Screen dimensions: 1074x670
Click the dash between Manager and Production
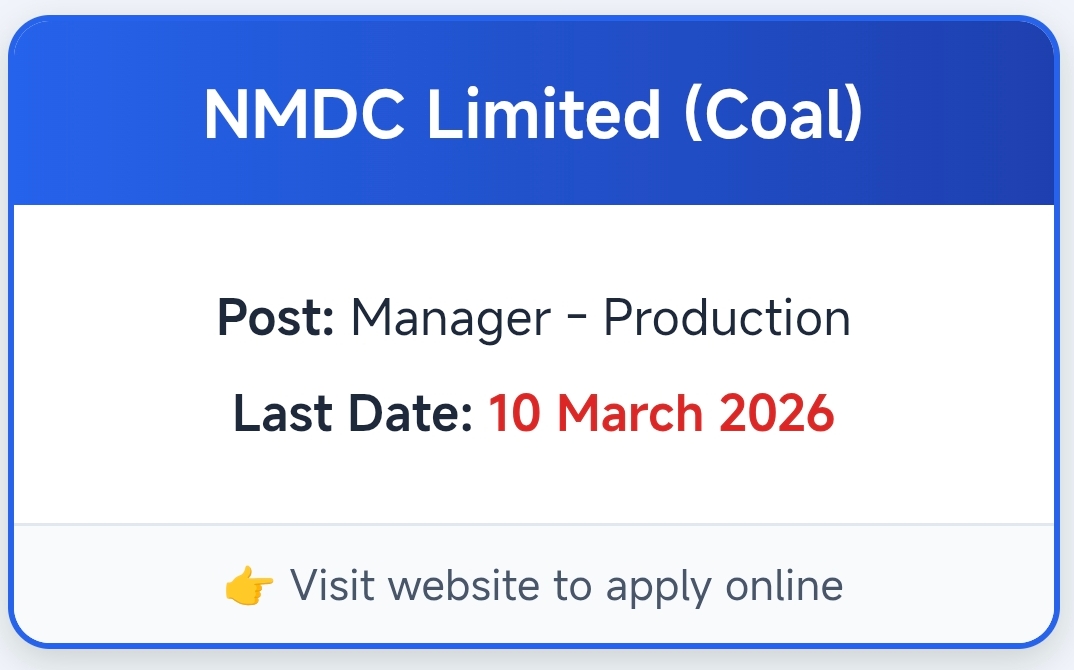577,320
